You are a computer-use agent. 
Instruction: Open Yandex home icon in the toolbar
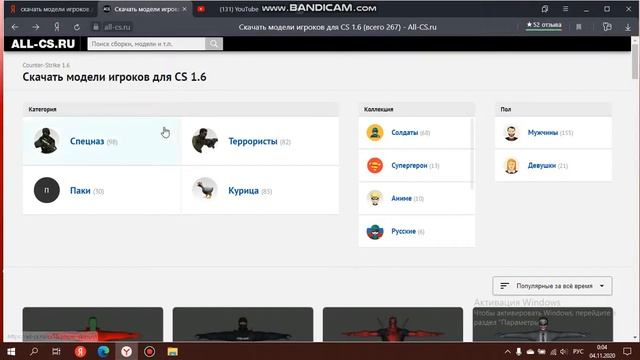pos(57,27)
